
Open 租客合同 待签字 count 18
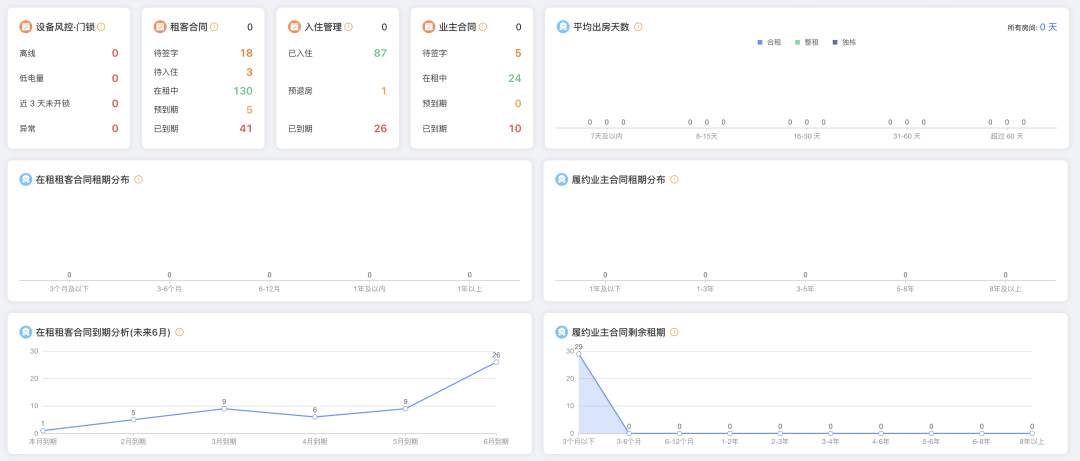tap(247, 53)
